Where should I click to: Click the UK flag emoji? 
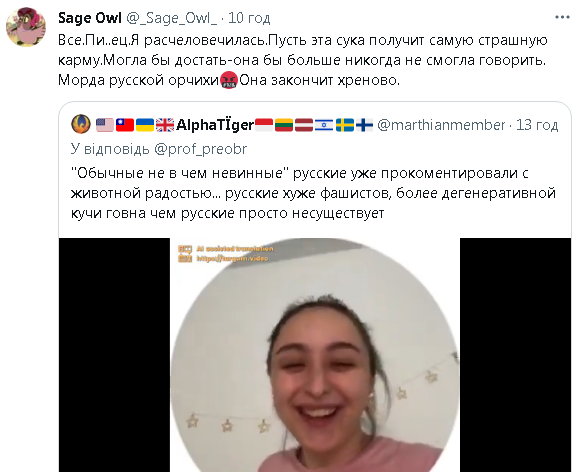[165, 125]
